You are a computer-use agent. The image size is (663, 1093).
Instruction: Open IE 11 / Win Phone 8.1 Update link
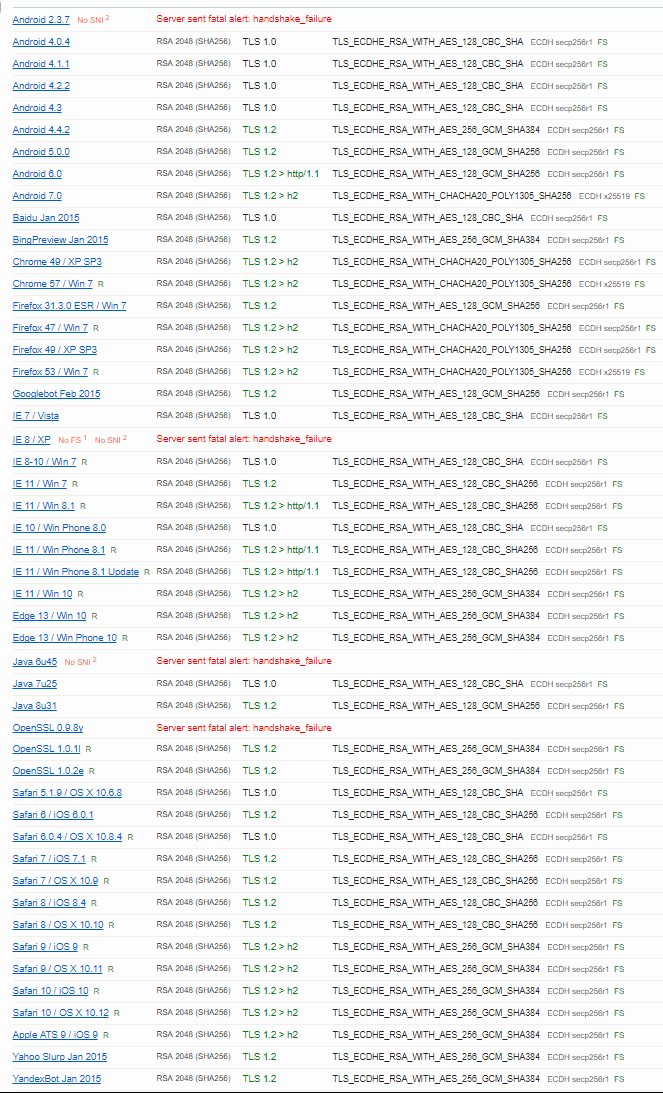(x=76, y=571)
